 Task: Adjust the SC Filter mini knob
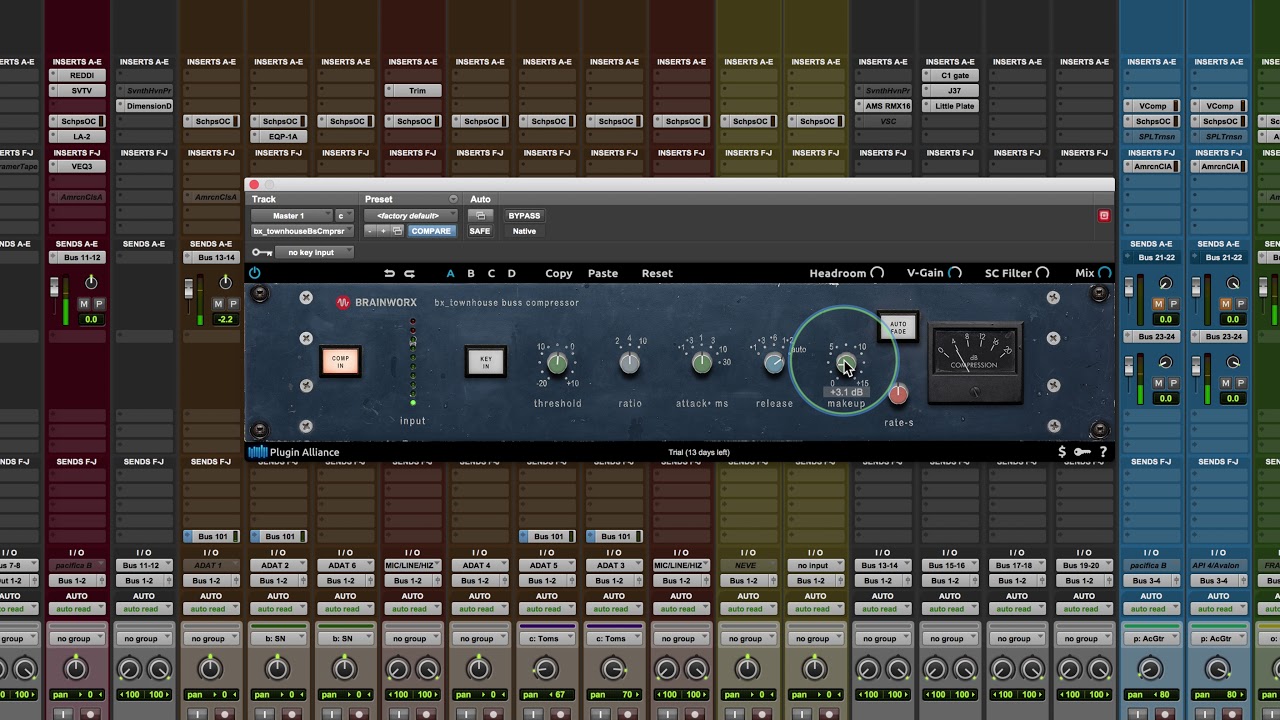1043,273
